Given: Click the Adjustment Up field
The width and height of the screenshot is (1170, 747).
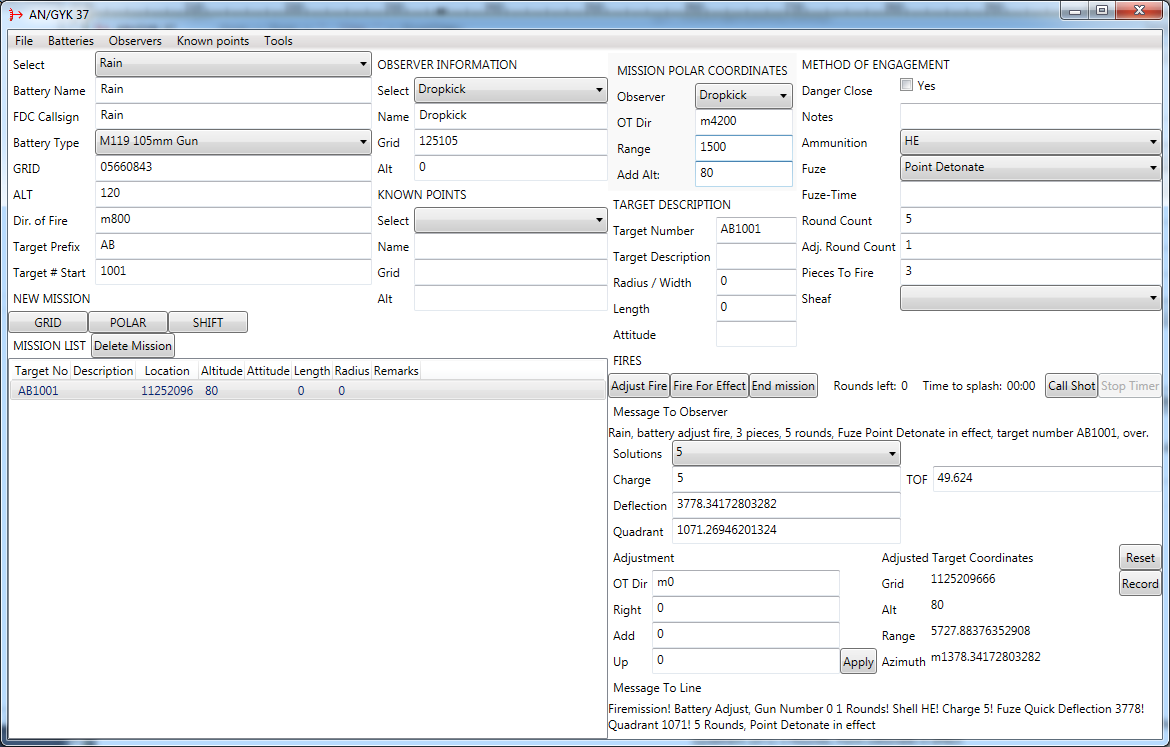Looking at the screenshot, I should (x=745, y=662).
